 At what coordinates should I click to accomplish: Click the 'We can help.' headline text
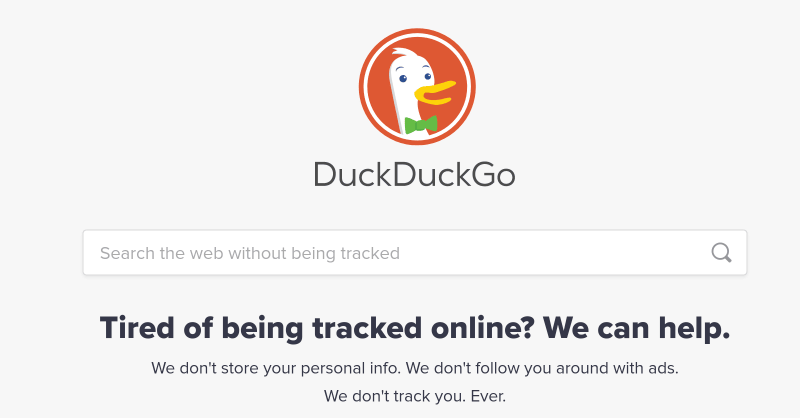tap(637, 328)
